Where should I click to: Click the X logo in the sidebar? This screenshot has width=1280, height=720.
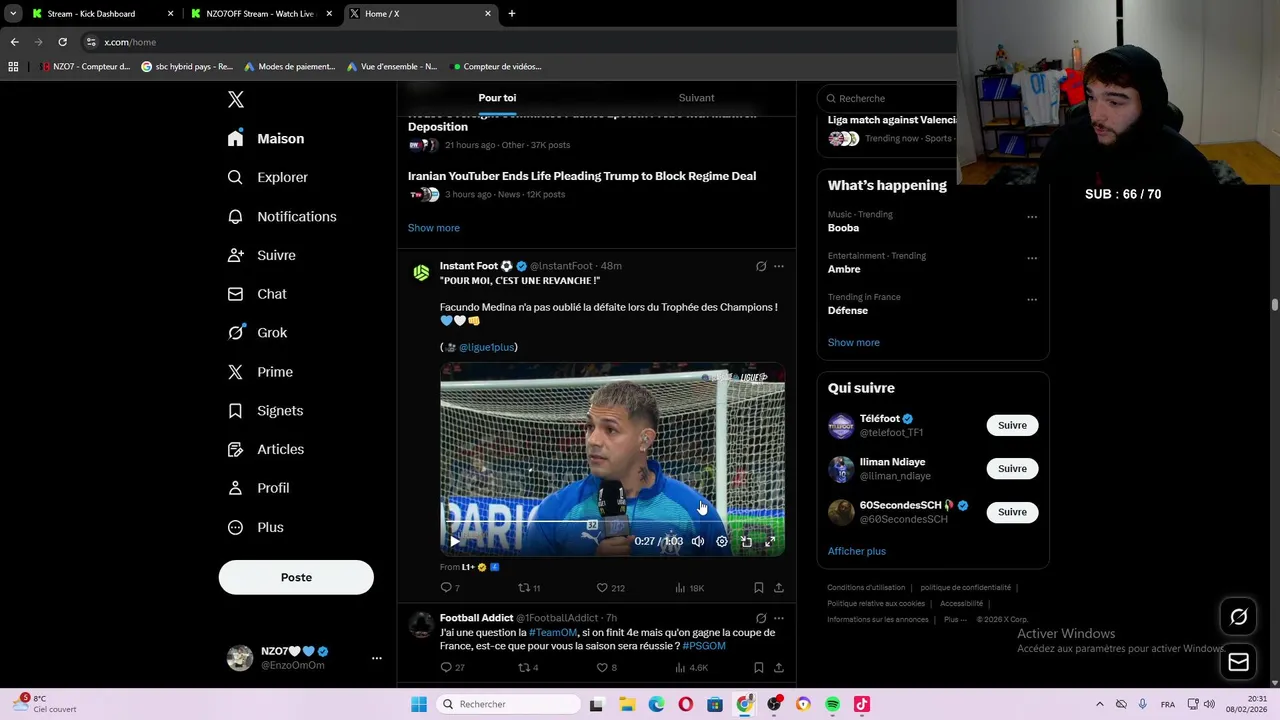click(236, 99)
